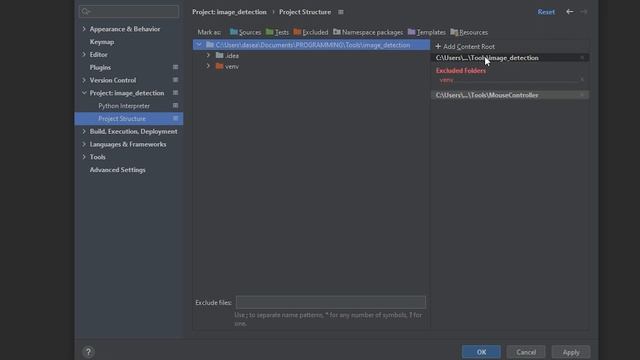Select the MouseController content root entry

coord(510,95)
